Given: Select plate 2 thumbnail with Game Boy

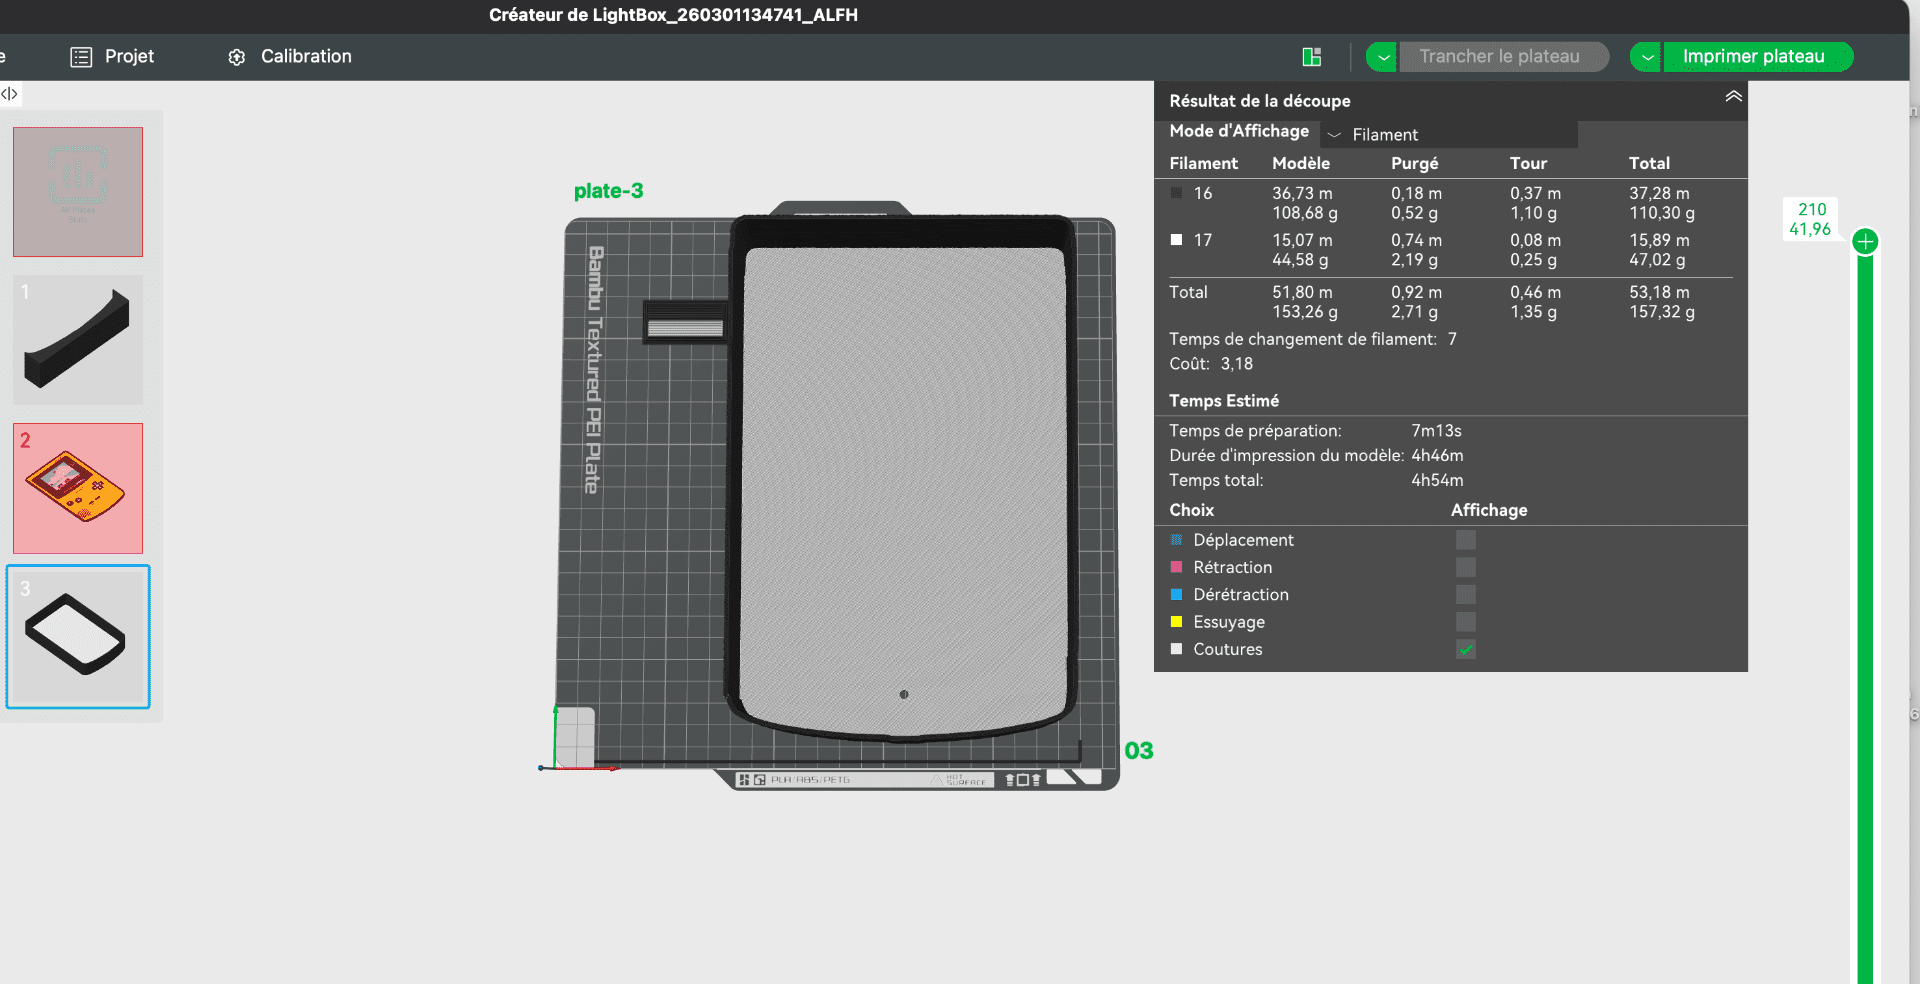Looking at the screenshot, I should coord(78,488).
